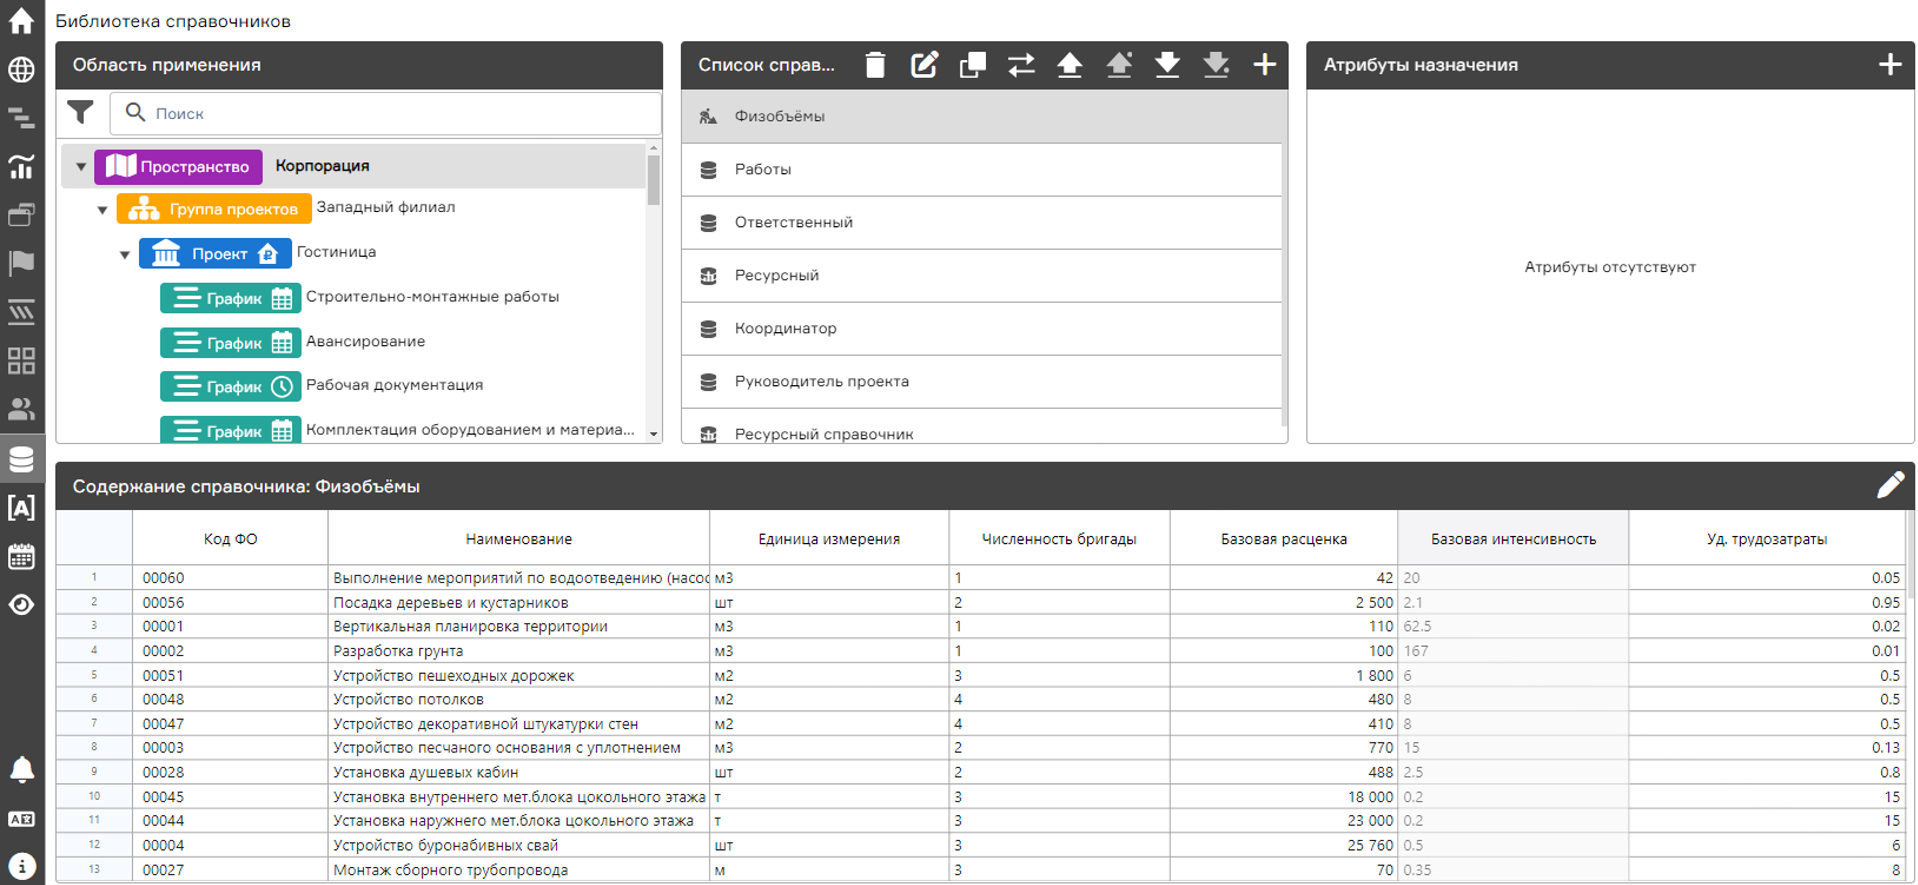Select the Координатор reference
The image size is (1918, 885).
(981, 328)
